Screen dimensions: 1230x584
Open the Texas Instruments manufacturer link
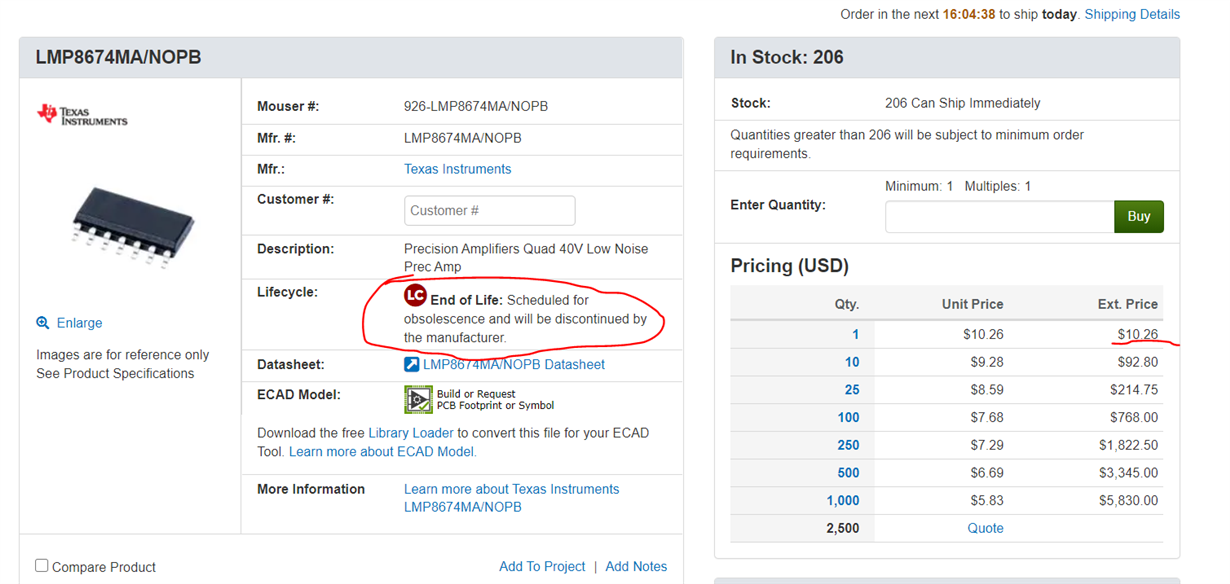pyautogui.click(x=457, y=169)
